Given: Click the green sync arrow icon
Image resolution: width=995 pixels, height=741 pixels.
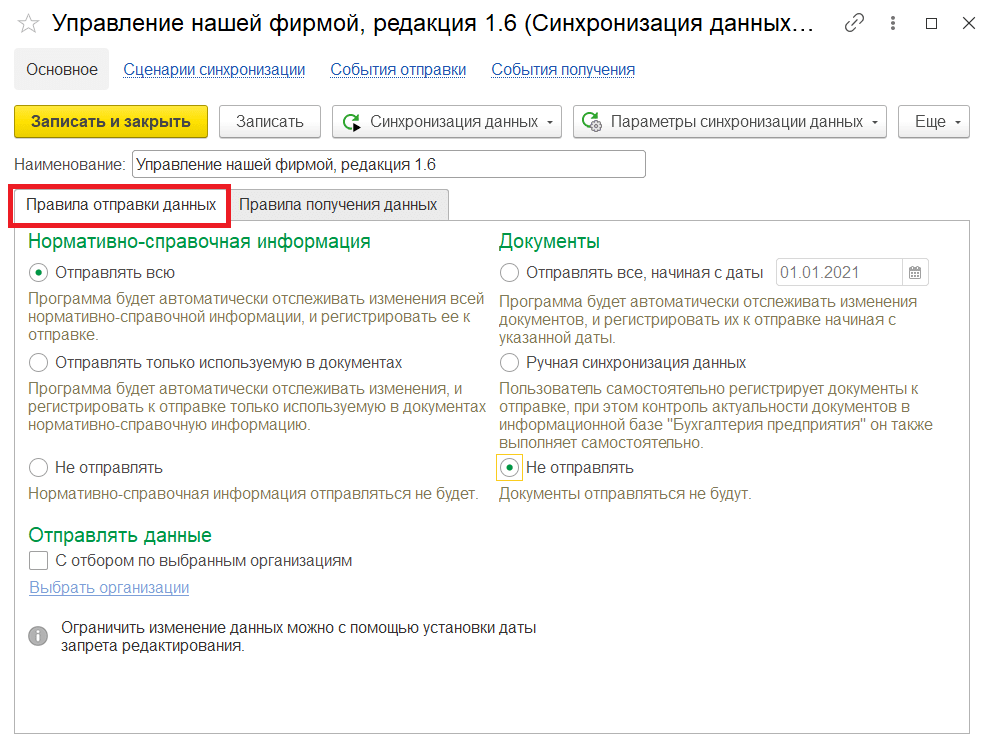Looking at the screenshot, I should [x=352, y=122].
